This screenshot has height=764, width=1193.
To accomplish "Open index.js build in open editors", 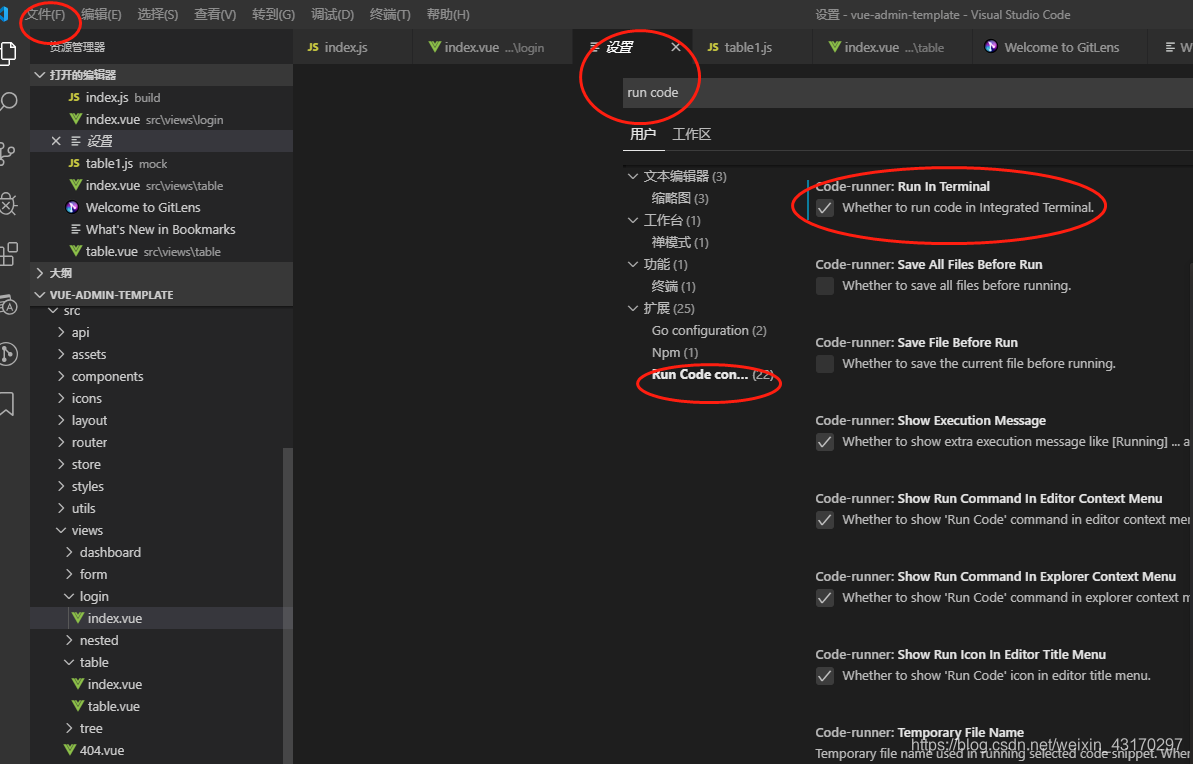I will 161,97.
